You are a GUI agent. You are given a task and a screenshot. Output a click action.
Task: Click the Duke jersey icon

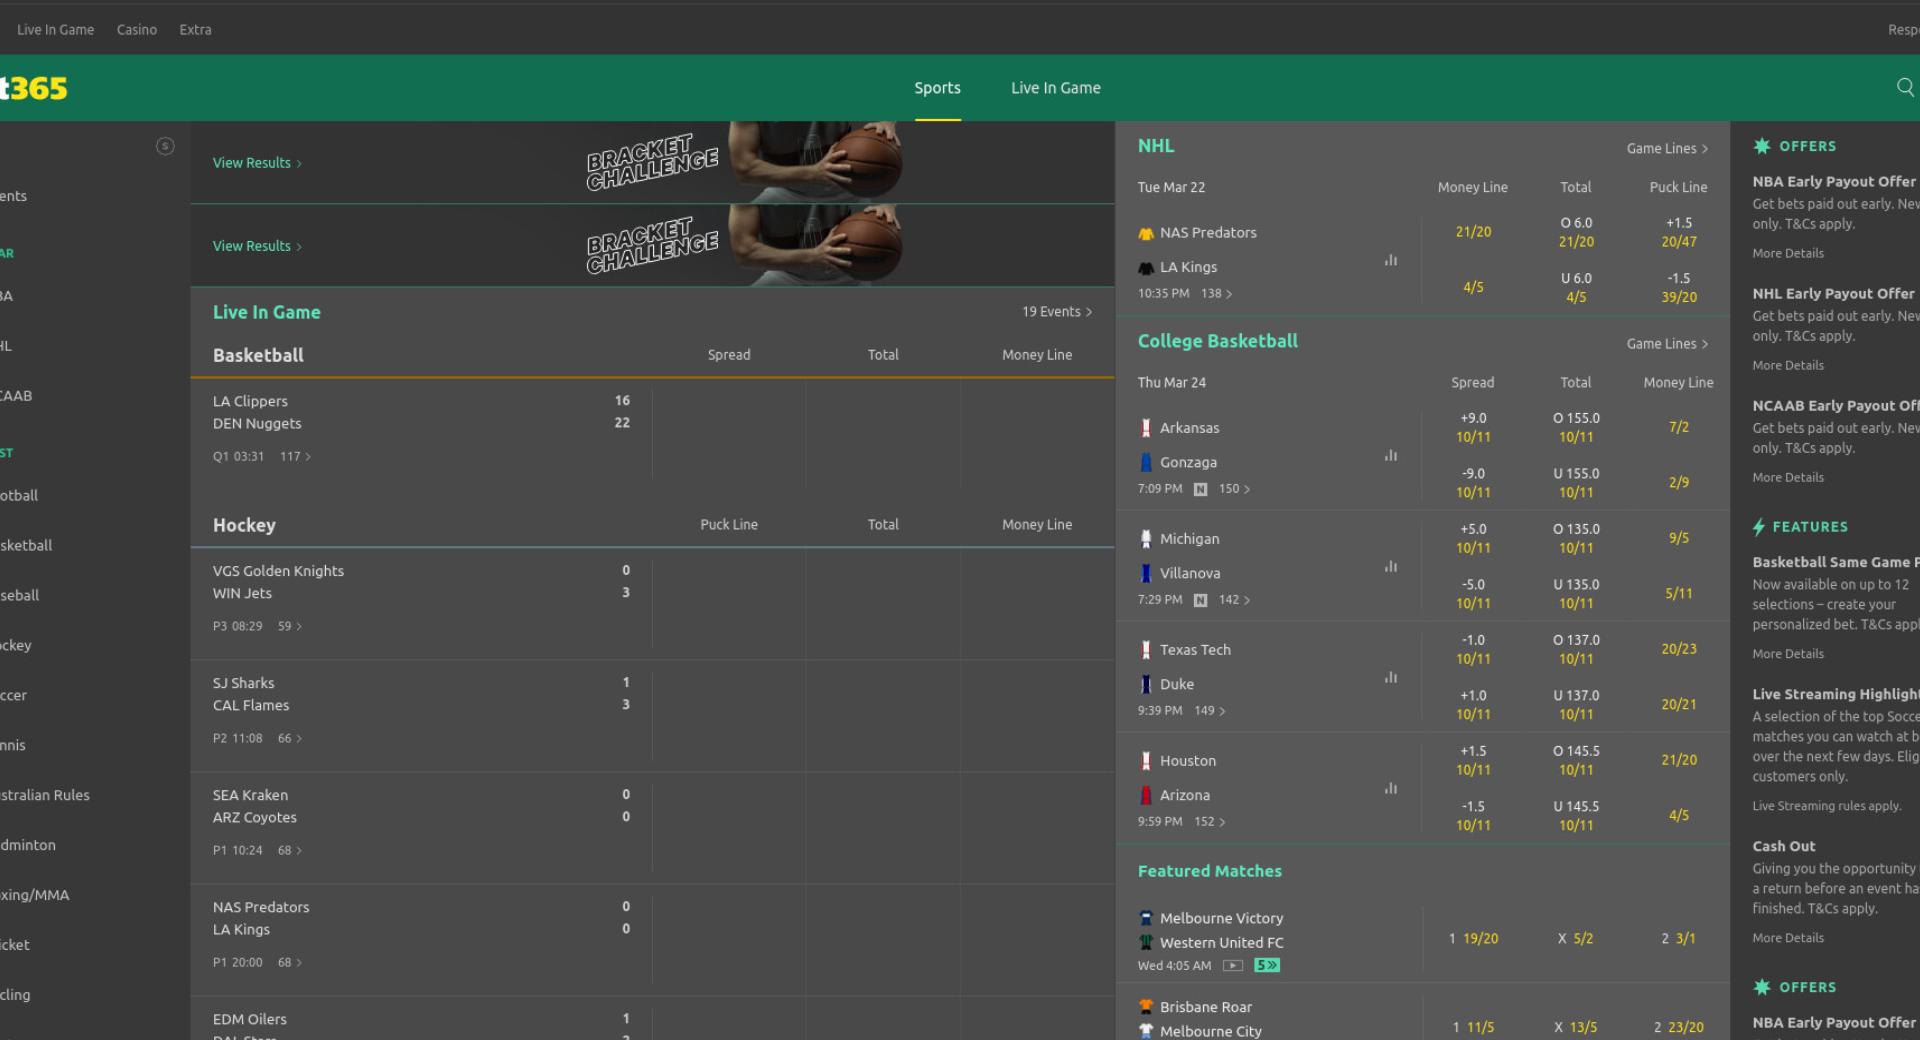1146,685
